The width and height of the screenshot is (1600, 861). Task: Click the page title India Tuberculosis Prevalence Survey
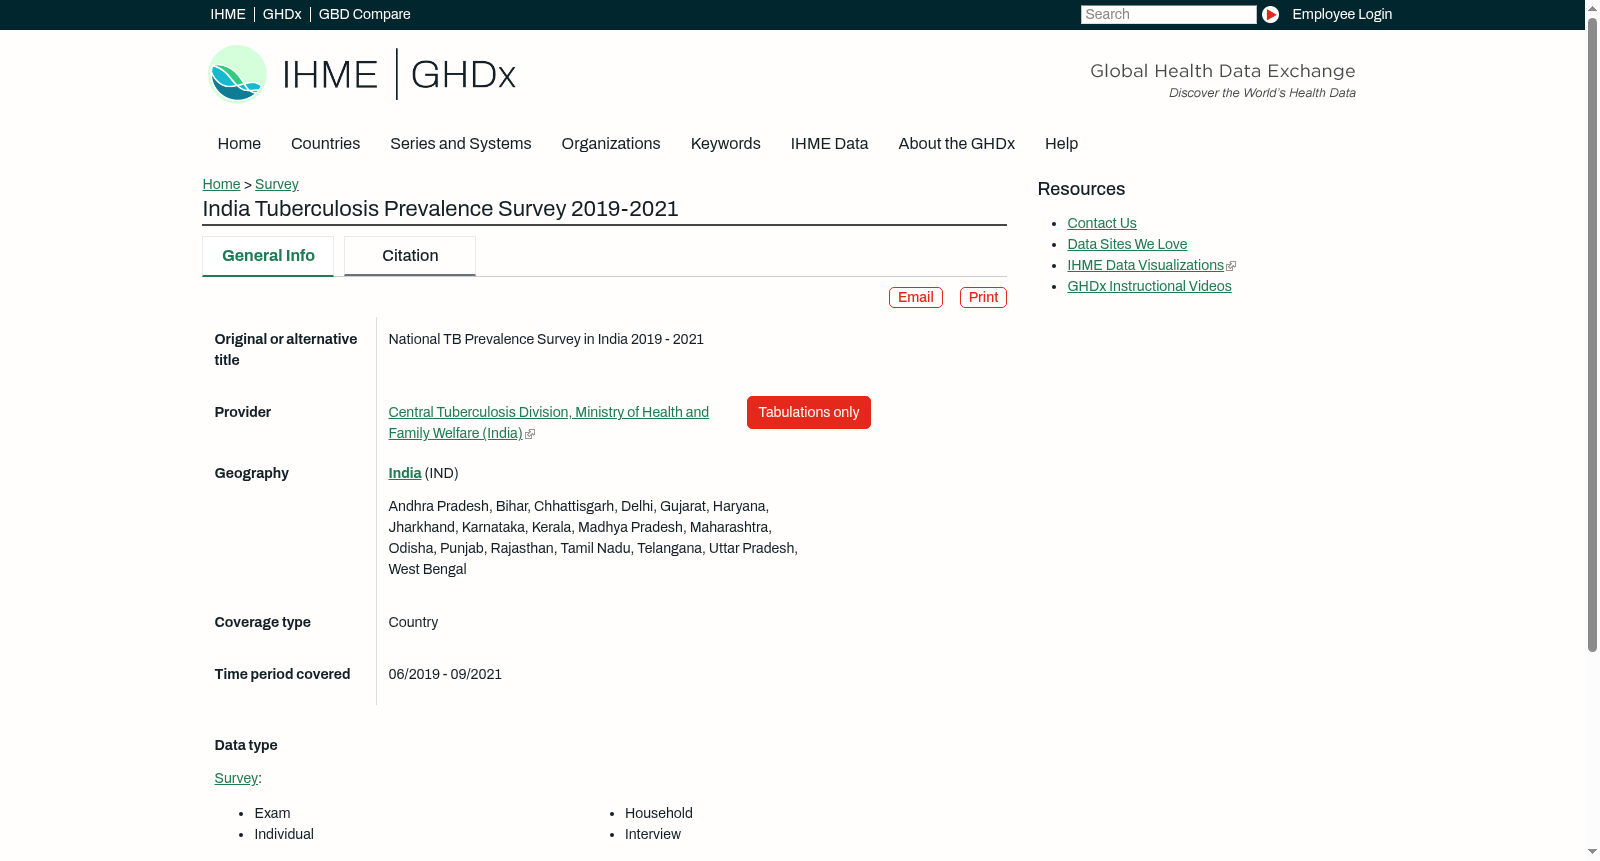[440, 209]
